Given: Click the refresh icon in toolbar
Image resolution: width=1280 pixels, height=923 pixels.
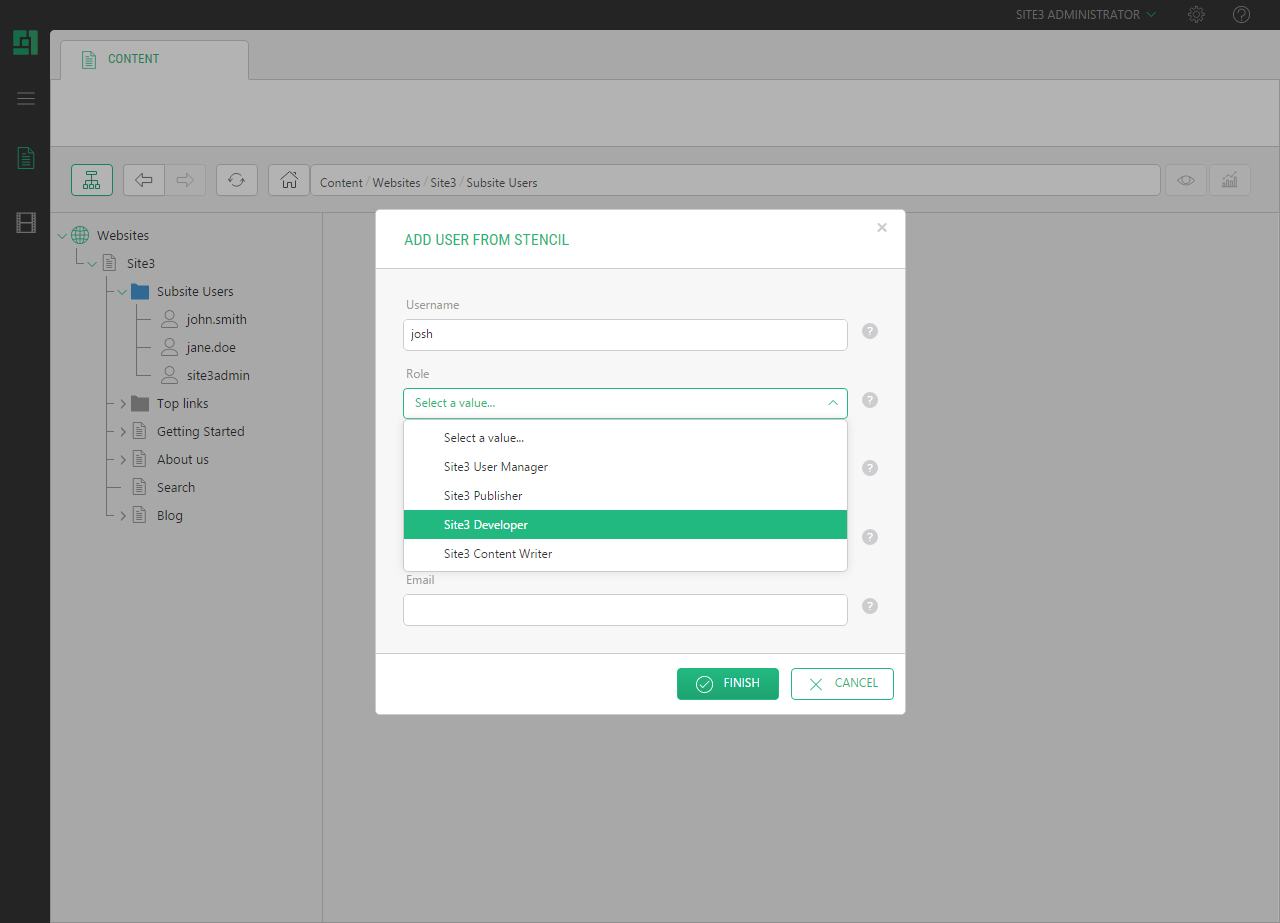Looking at the screenshot, I should (237, 180).
